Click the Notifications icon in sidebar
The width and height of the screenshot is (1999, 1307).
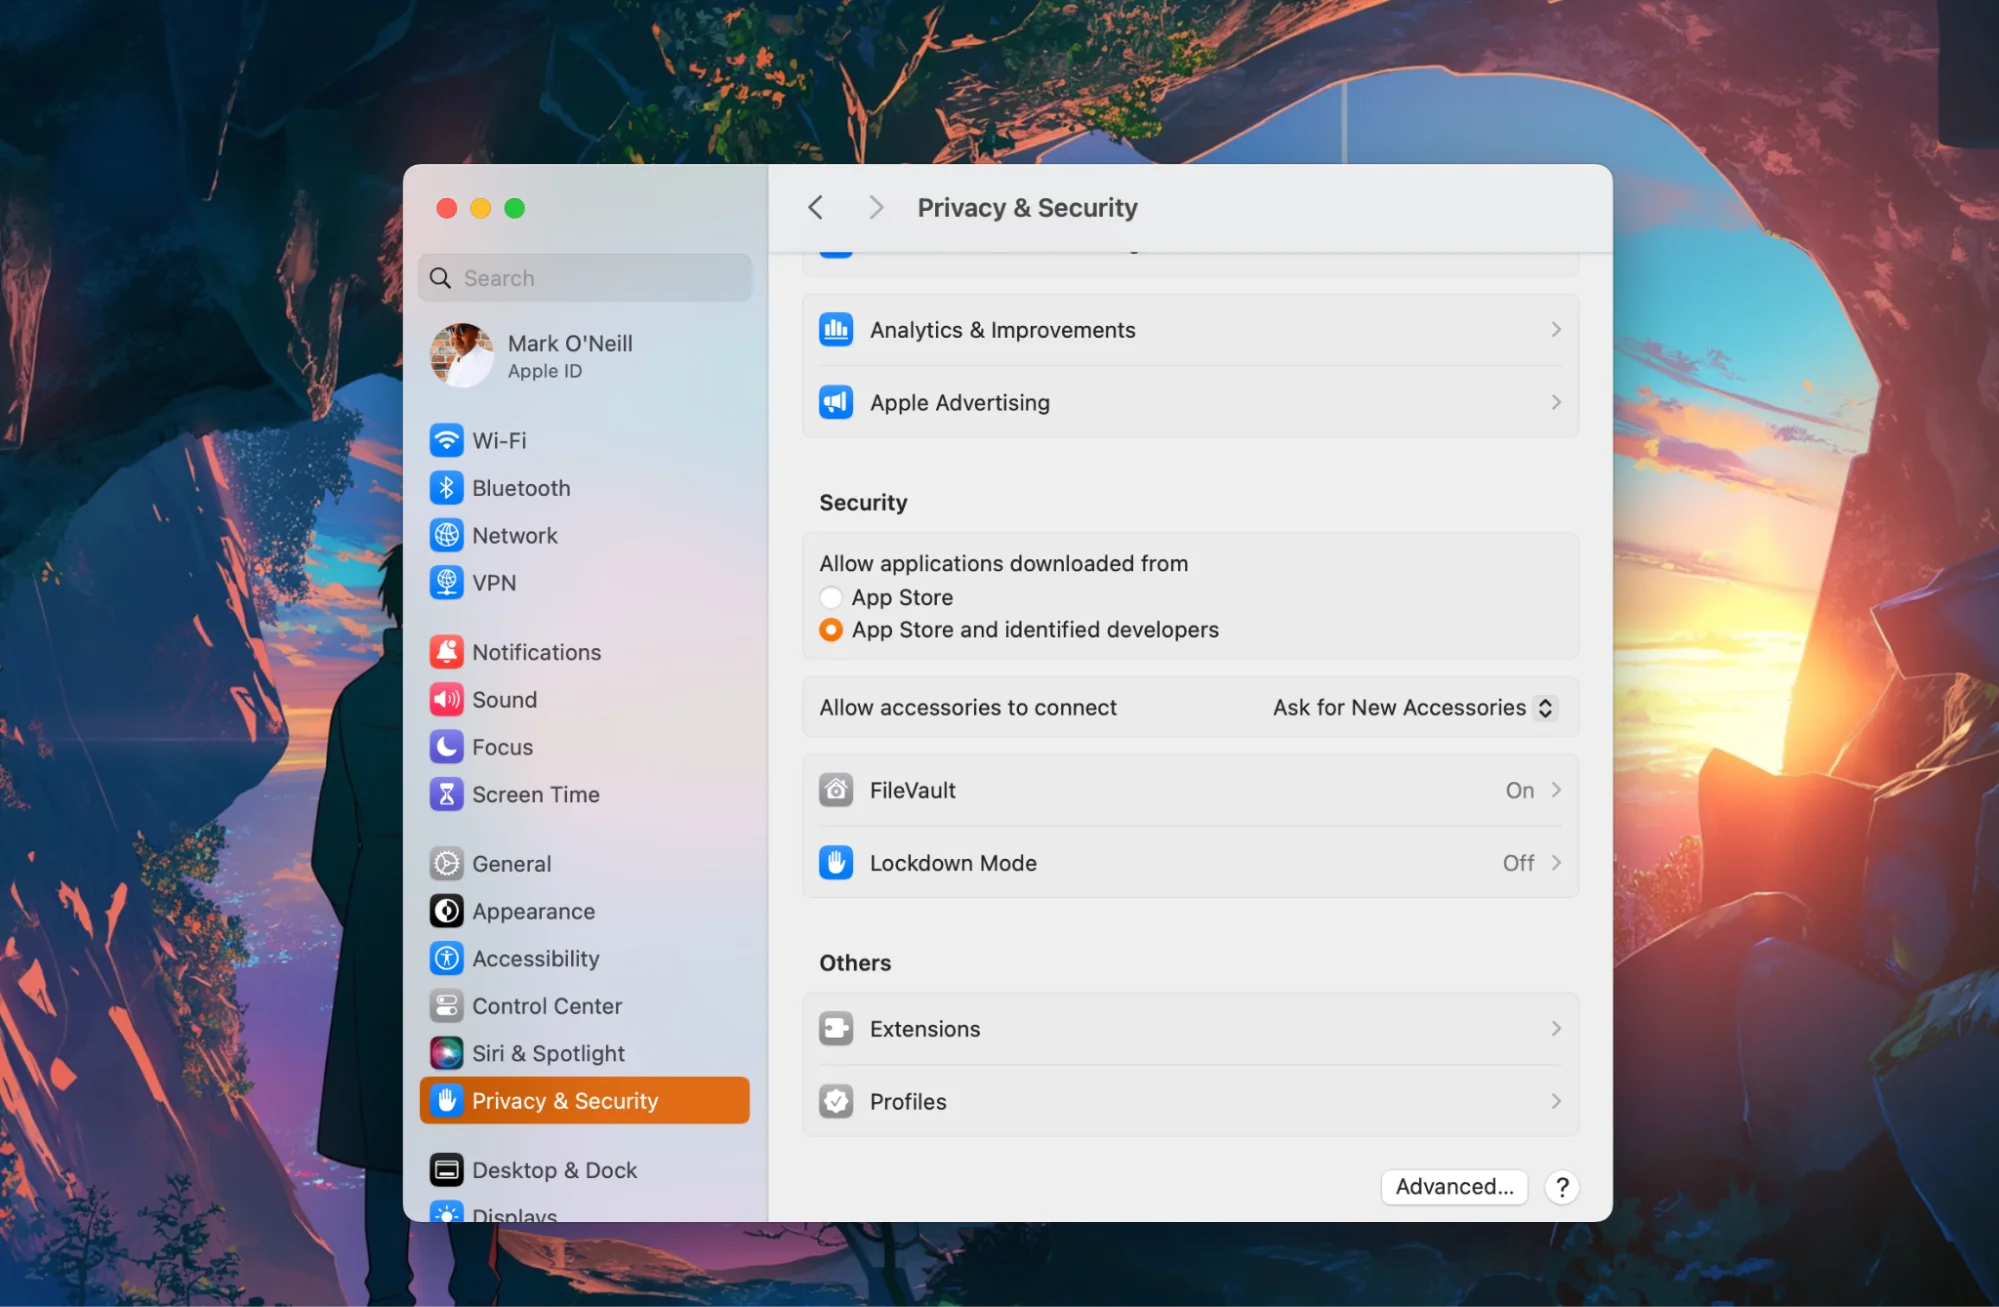pyautogui.click(x=443, y=651)
